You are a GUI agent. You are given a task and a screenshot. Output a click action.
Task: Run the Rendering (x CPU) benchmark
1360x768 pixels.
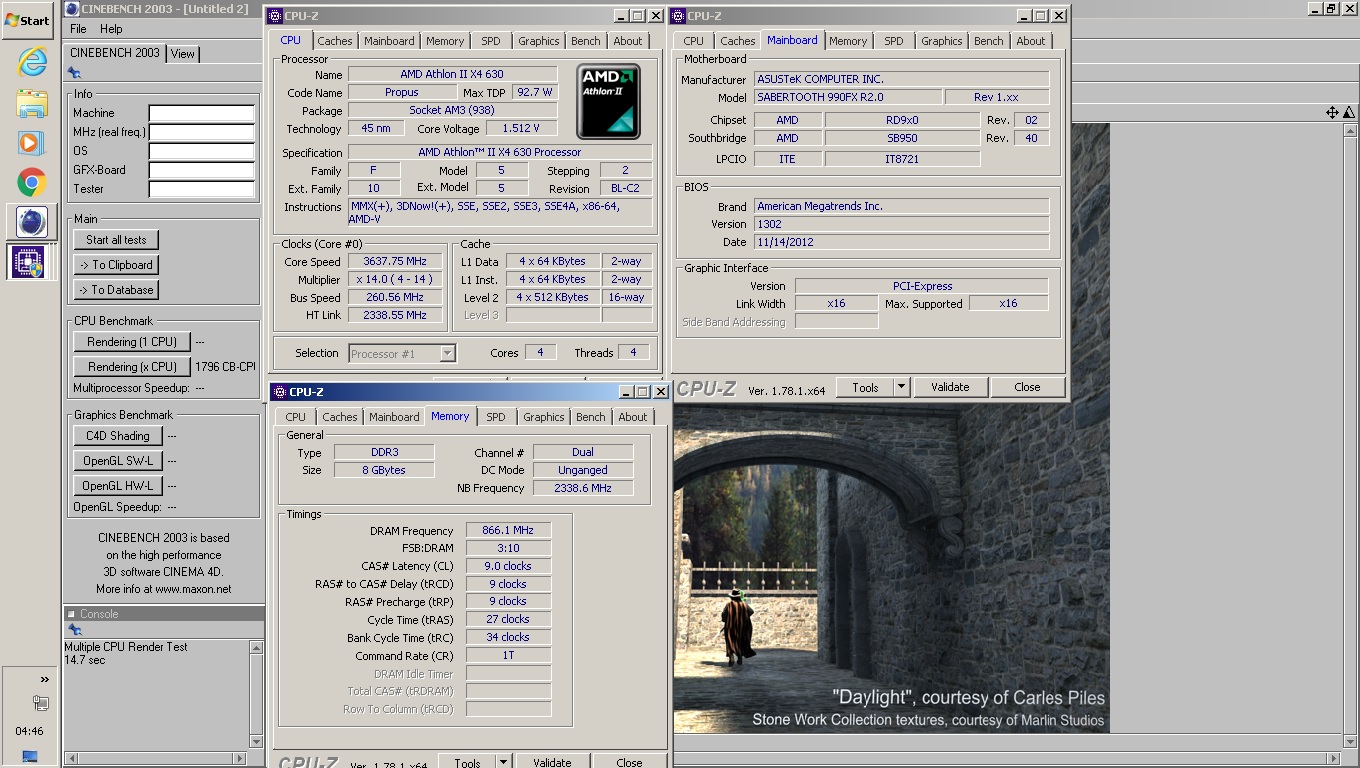[132, 367]
